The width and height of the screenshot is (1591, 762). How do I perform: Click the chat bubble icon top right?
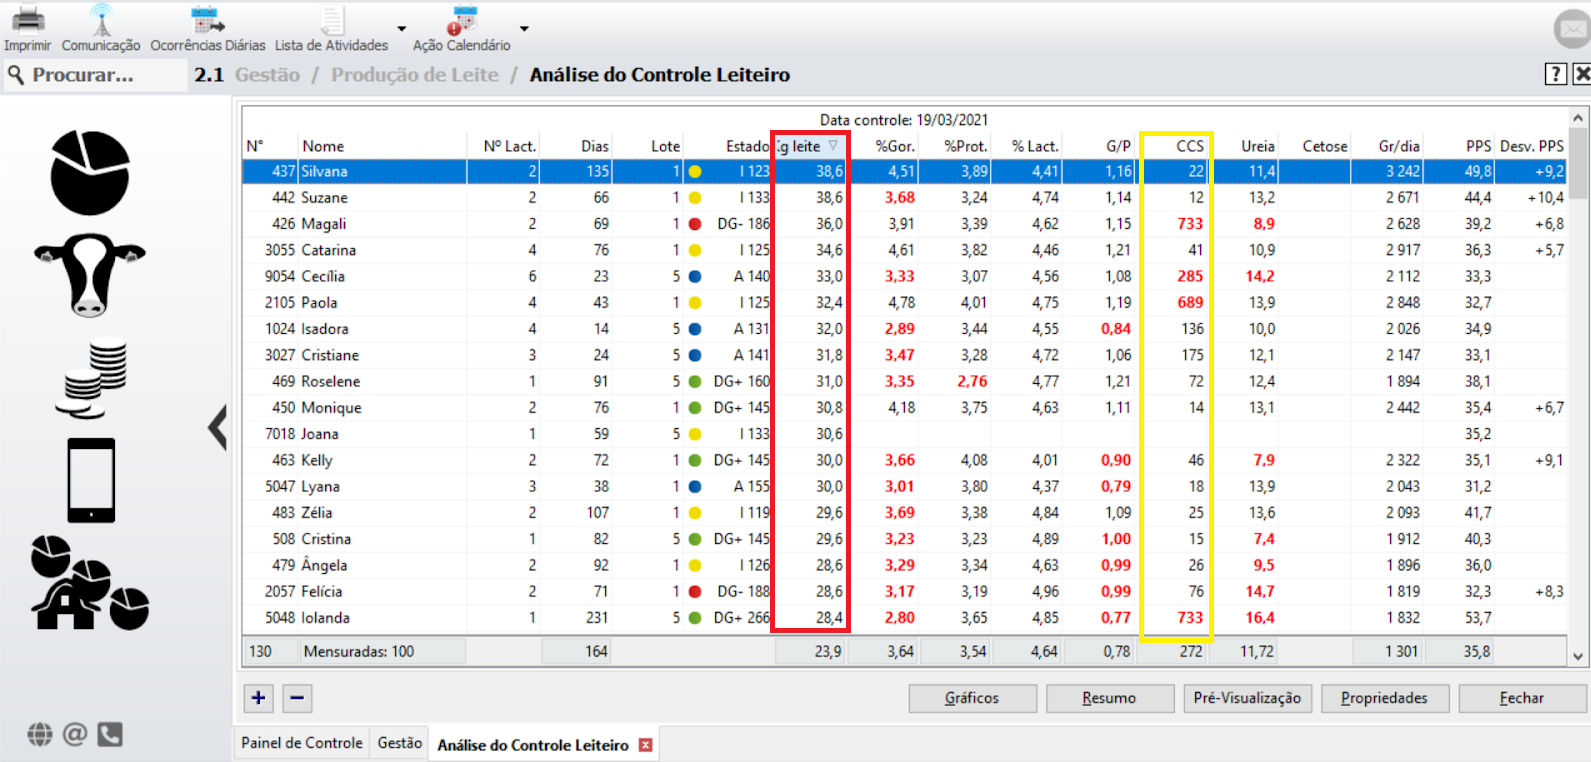coord(1573,29)
